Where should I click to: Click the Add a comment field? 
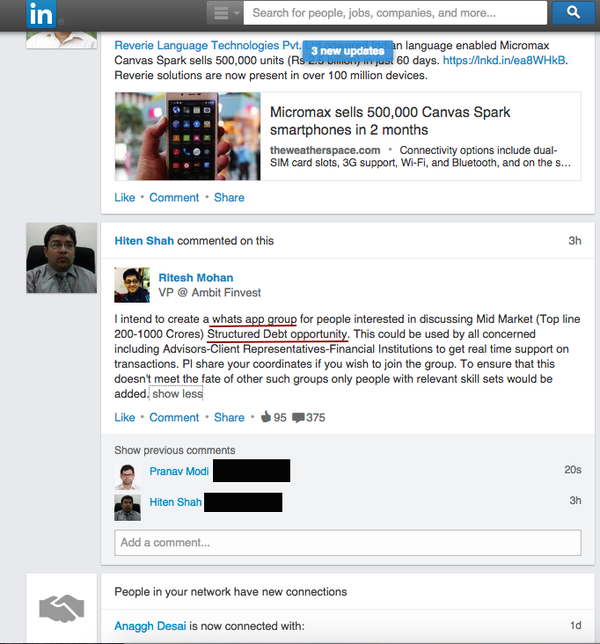[x=347, y=543]
